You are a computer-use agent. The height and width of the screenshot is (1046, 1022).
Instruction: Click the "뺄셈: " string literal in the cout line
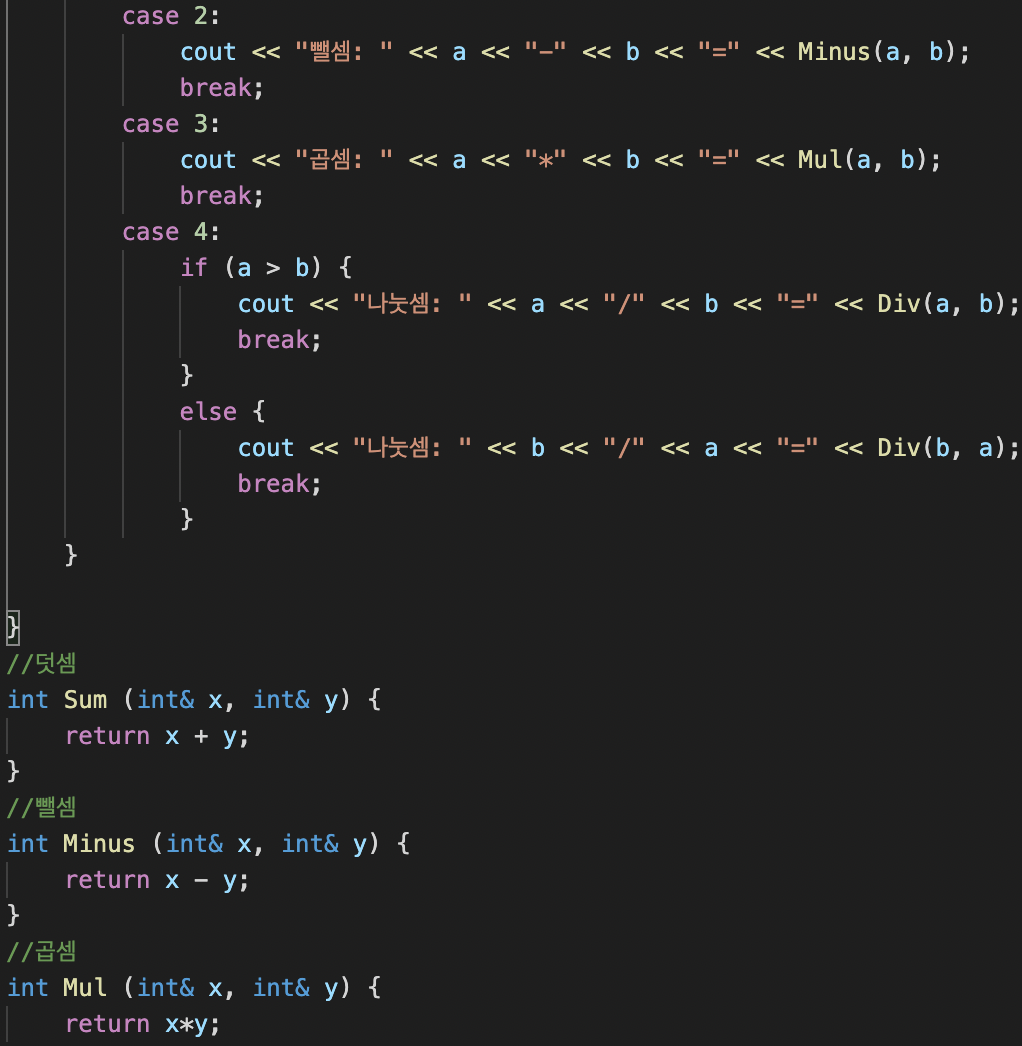[344, 52]
